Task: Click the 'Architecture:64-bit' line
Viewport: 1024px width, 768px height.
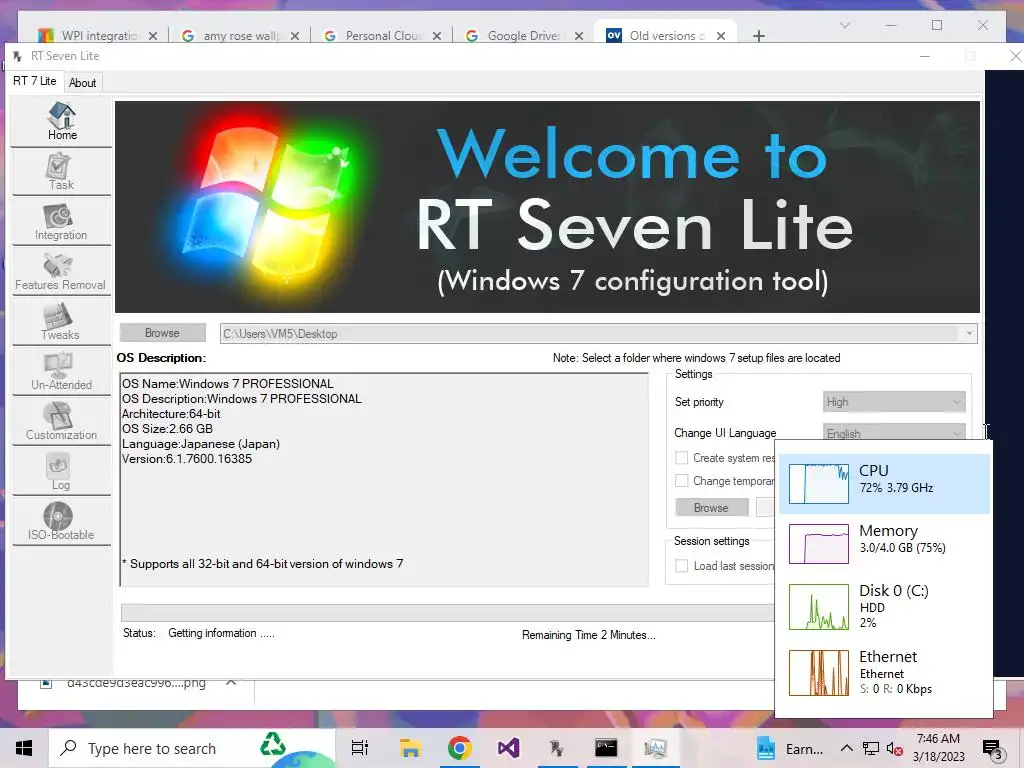Action: pyautogui.click(x=171, y=414)
